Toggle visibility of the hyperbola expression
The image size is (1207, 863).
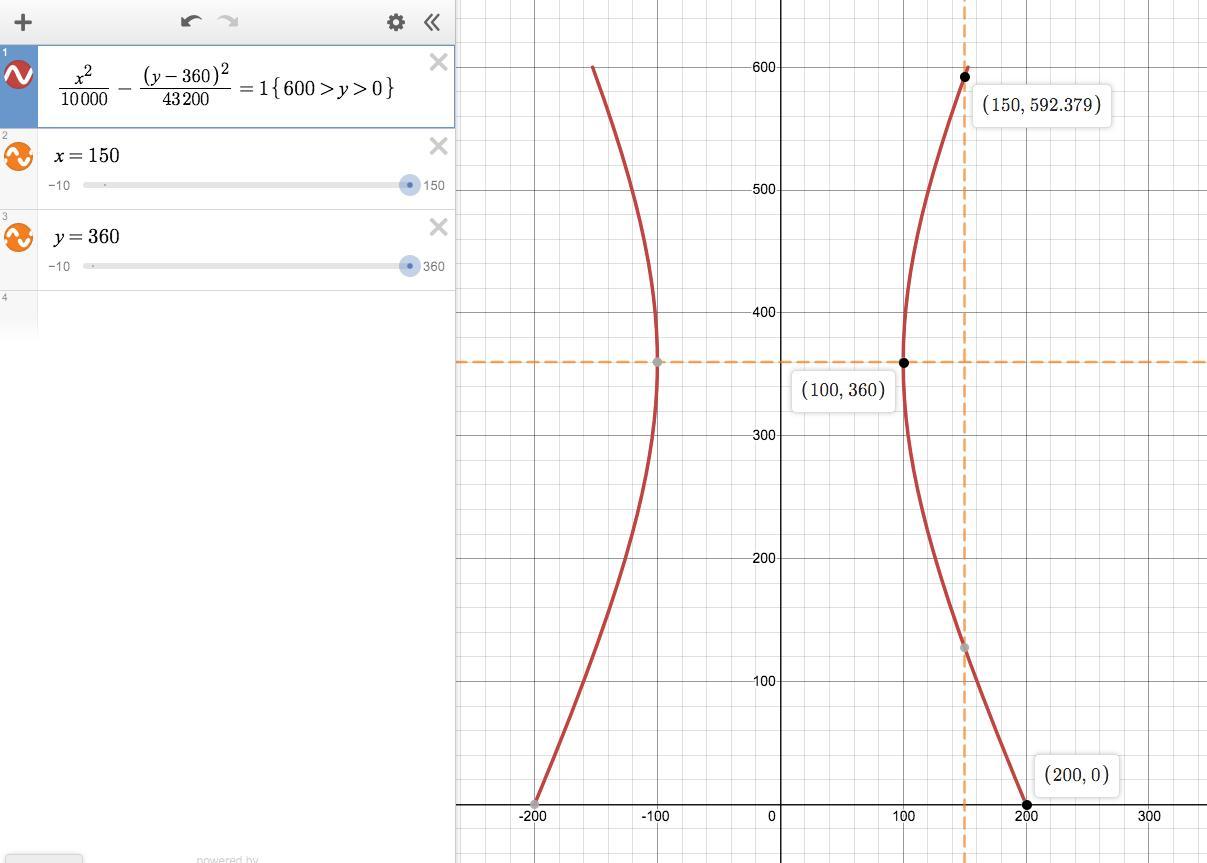[19, 75]
